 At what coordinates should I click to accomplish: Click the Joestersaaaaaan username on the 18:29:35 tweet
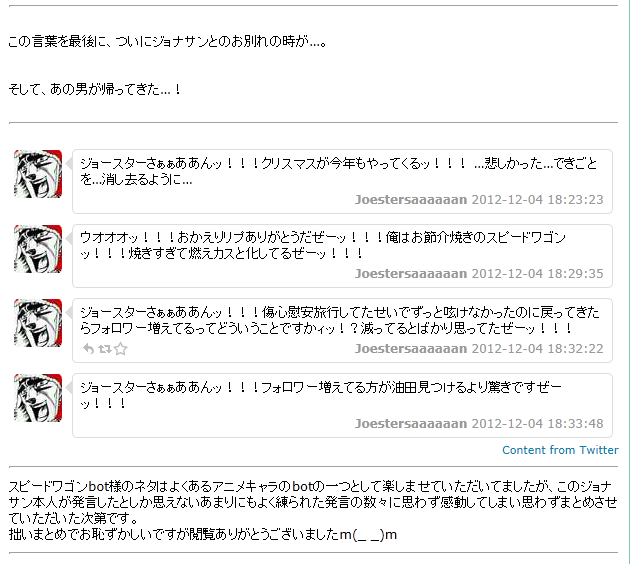[411, 274]
